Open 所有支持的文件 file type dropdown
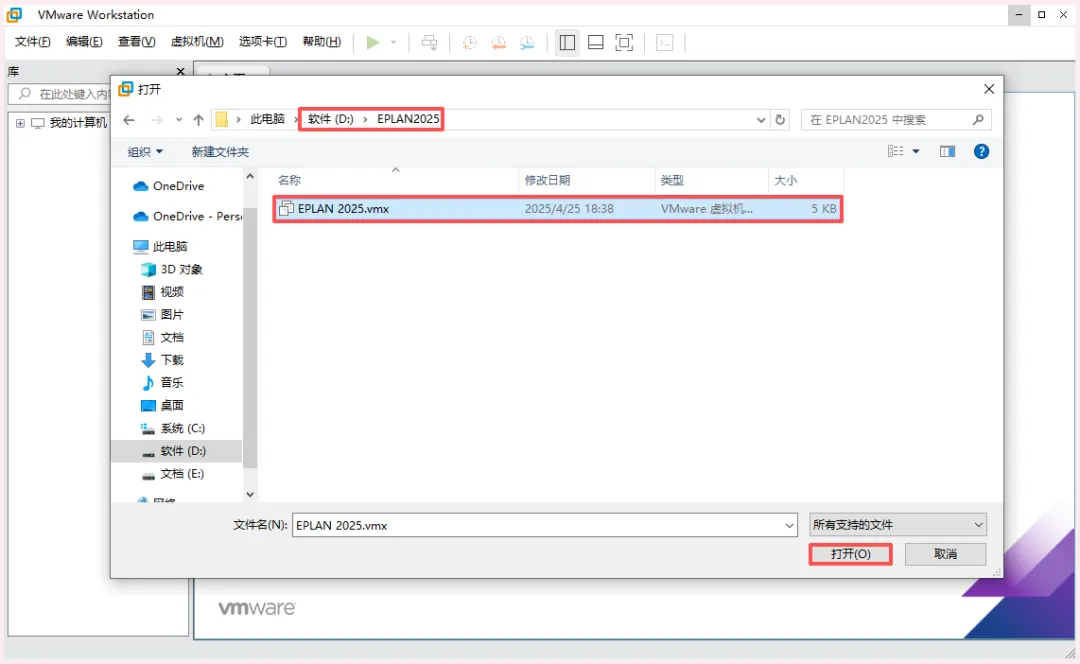The image size is (1080, 664). click(898, 525)
